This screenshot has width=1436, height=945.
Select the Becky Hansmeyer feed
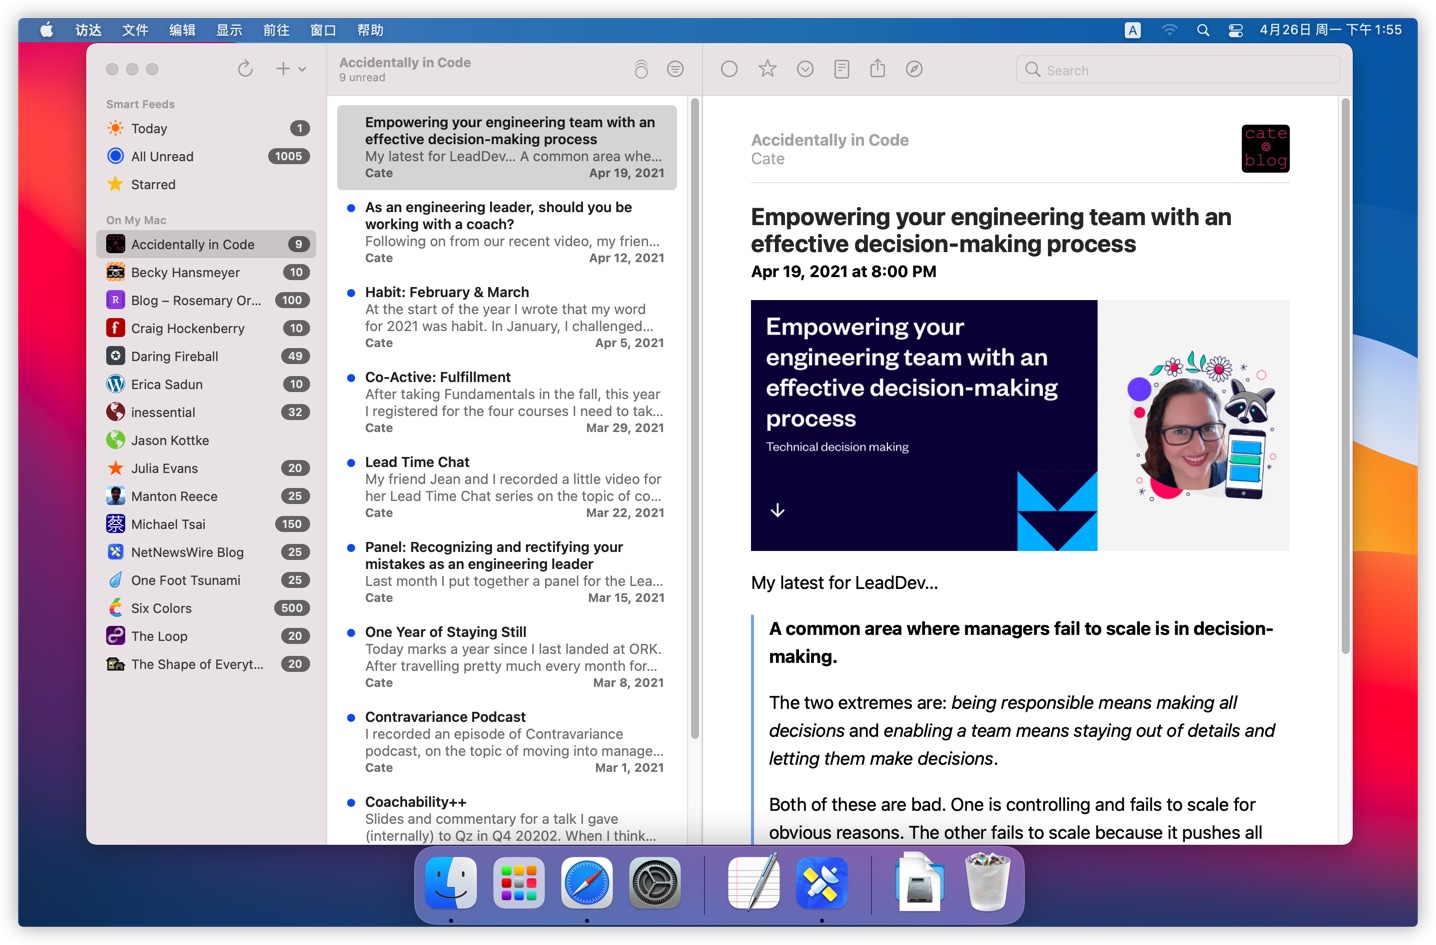point(208,272)
